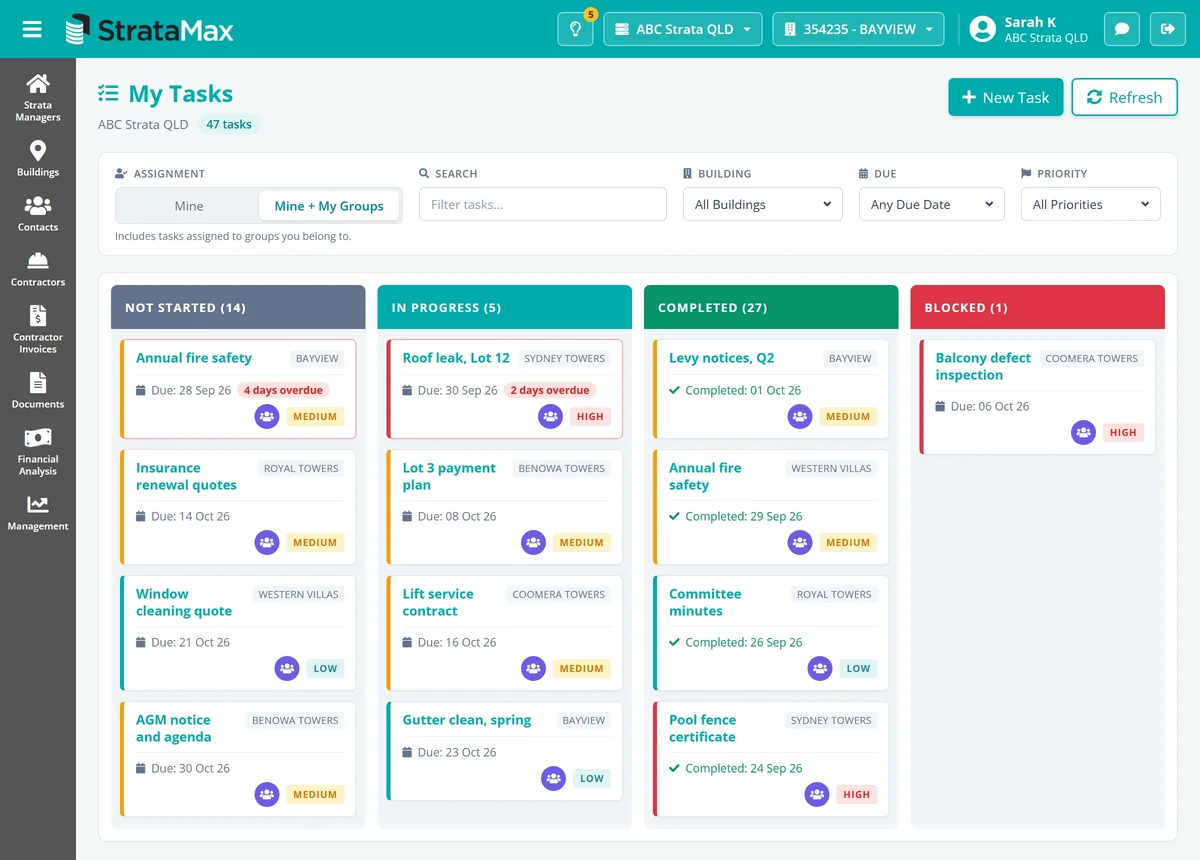1200x860 pixels.
Task: Click MEDIUM priority tag on AGM notice card
Action: (315, 795)
